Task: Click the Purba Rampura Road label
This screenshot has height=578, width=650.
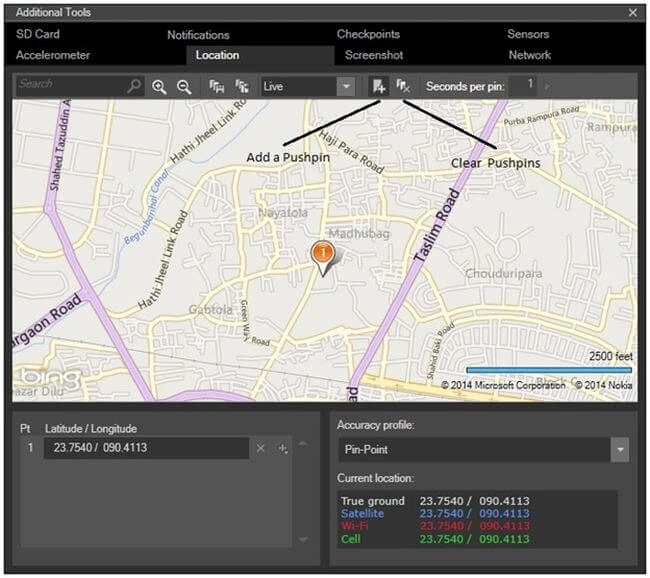Action: (541, 116)
